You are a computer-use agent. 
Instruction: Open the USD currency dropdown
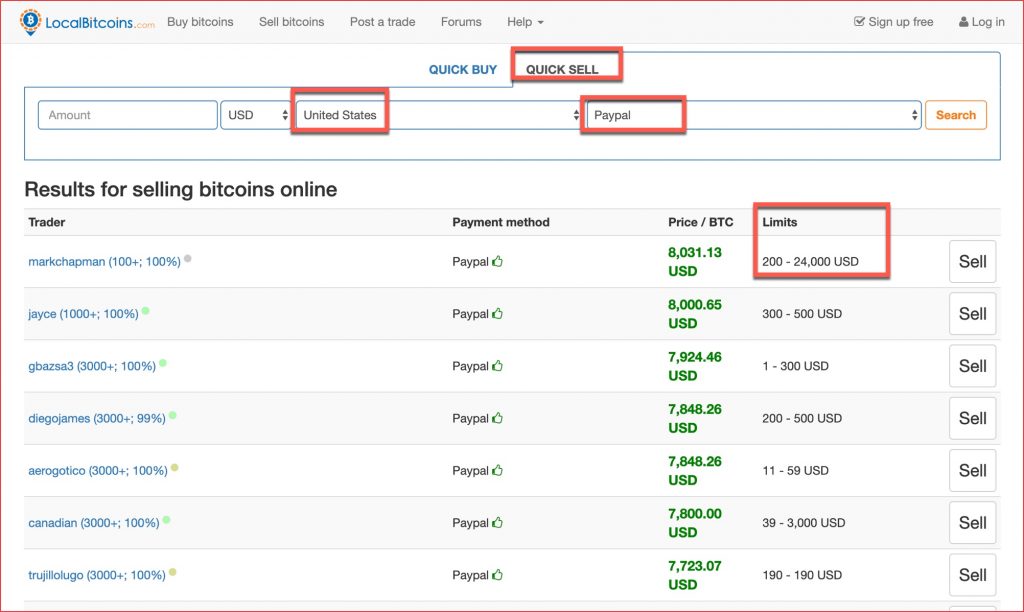pos(256,115)
